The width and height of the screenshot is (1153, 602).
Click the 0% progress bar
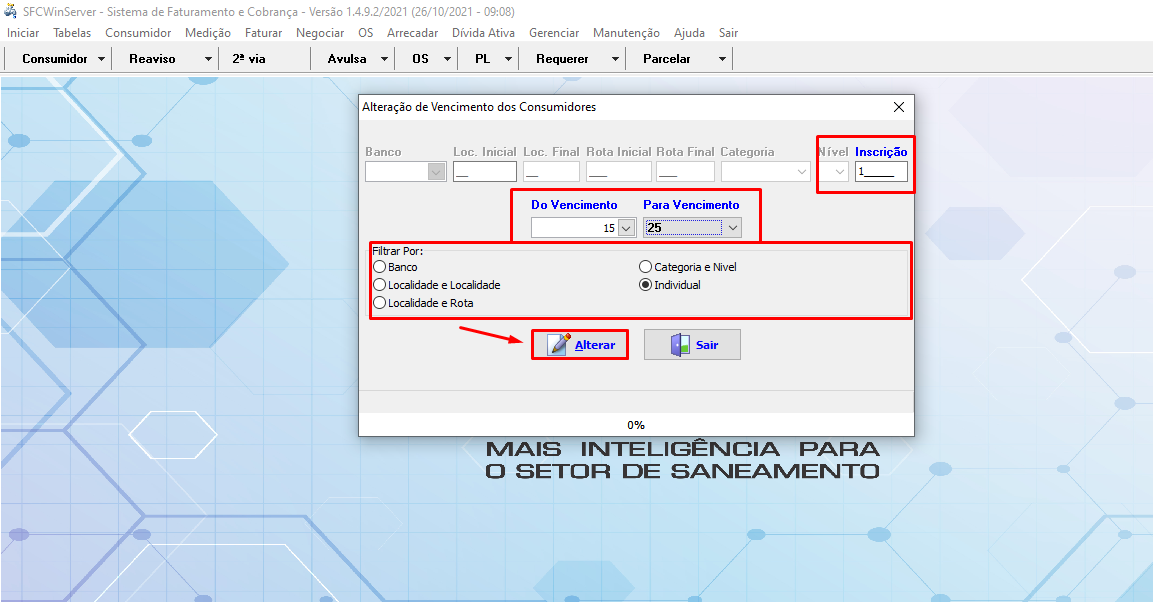(636, 425)
